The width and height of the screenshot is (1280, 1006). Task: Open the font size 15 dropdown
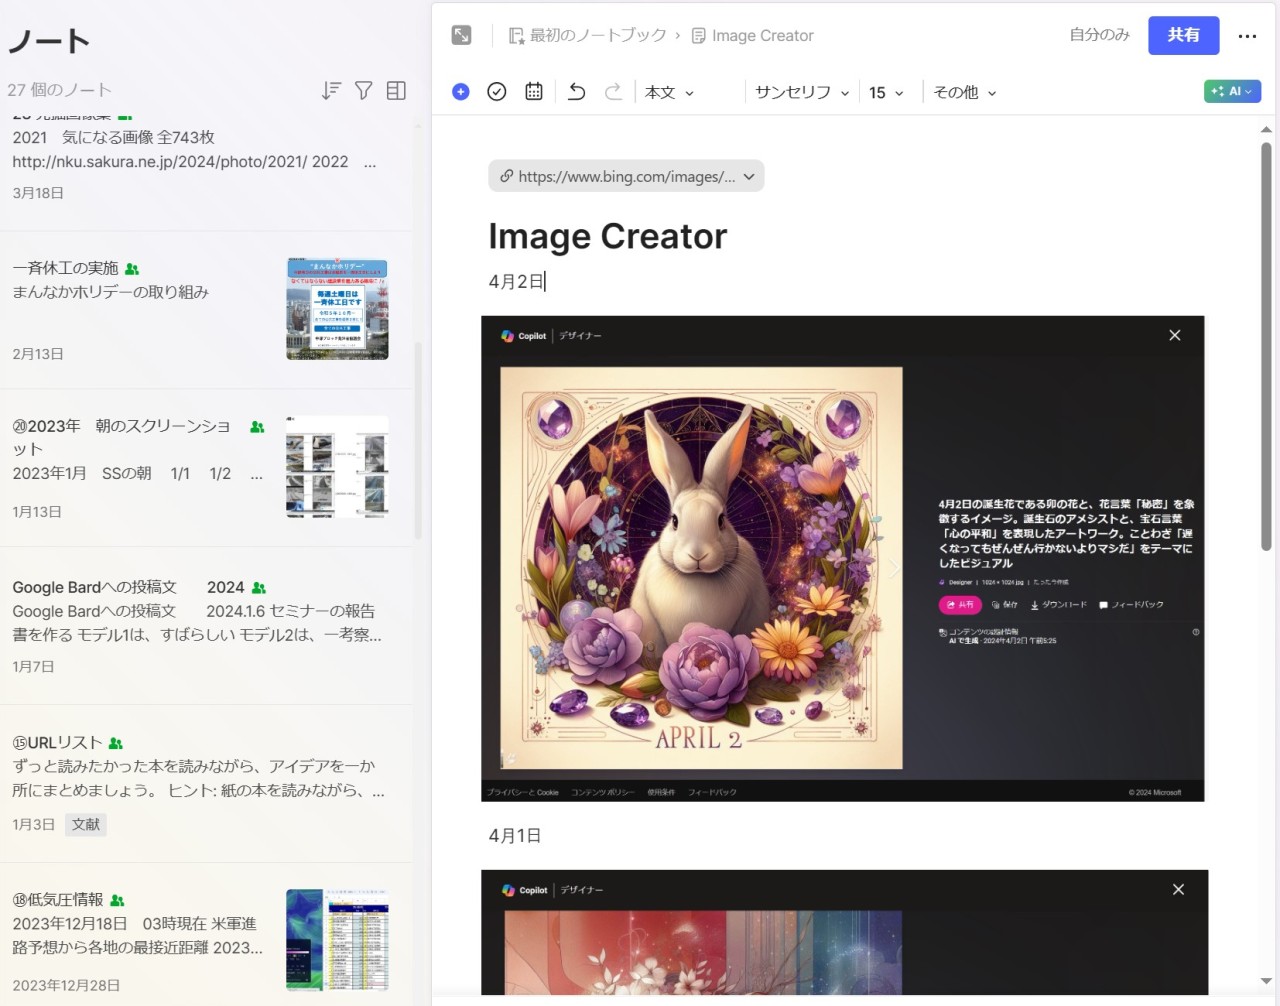tap(886, 92)
